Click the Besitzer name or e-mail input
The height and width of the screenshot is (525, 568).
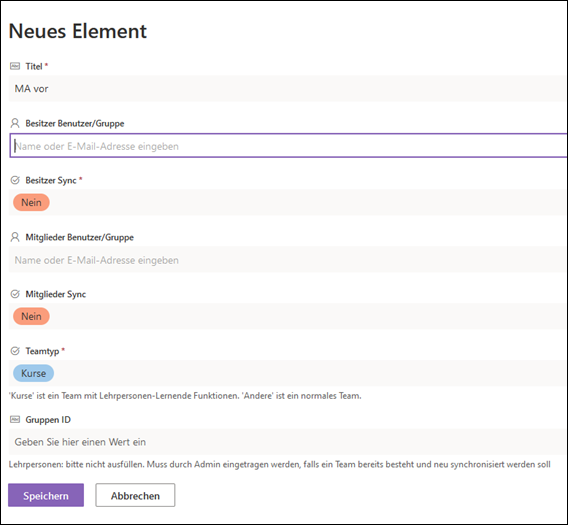(288, 145)
